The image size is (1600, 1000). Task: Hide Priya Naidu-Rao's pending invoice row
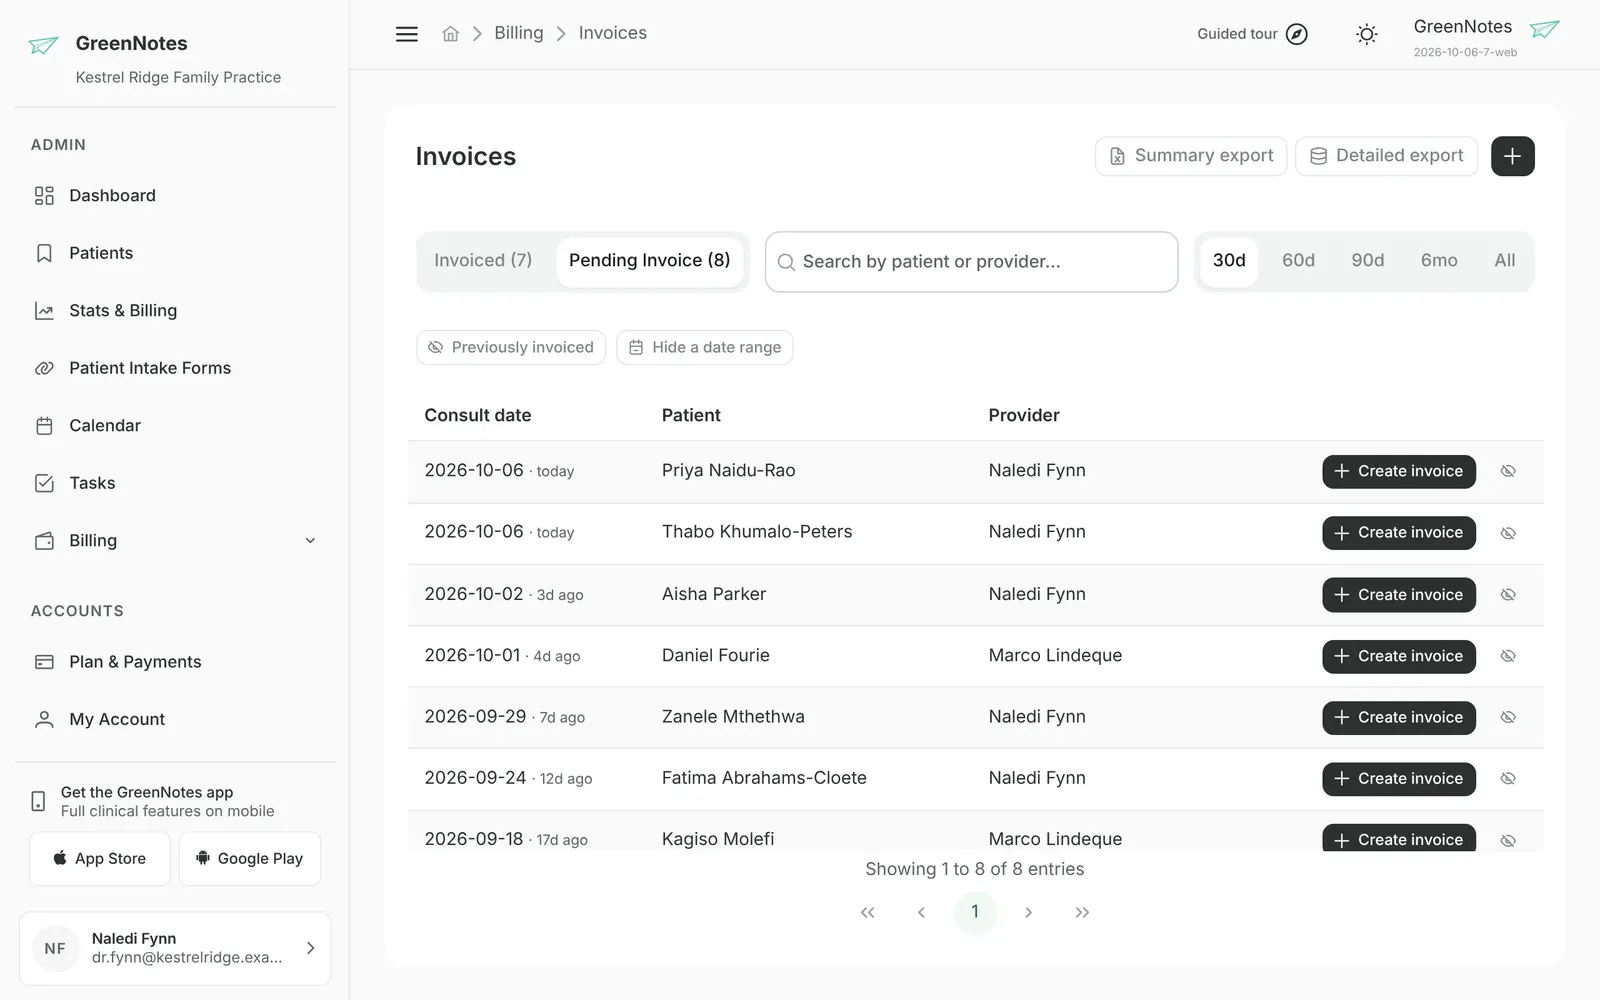point(1508,471)
